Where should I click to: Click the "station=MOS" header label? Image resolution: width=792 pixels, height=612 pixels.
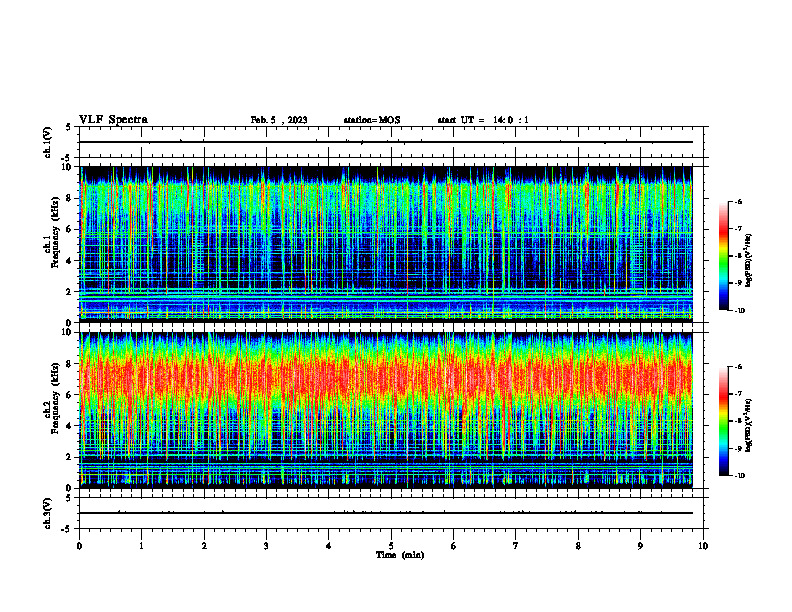(x=372, y=120)
